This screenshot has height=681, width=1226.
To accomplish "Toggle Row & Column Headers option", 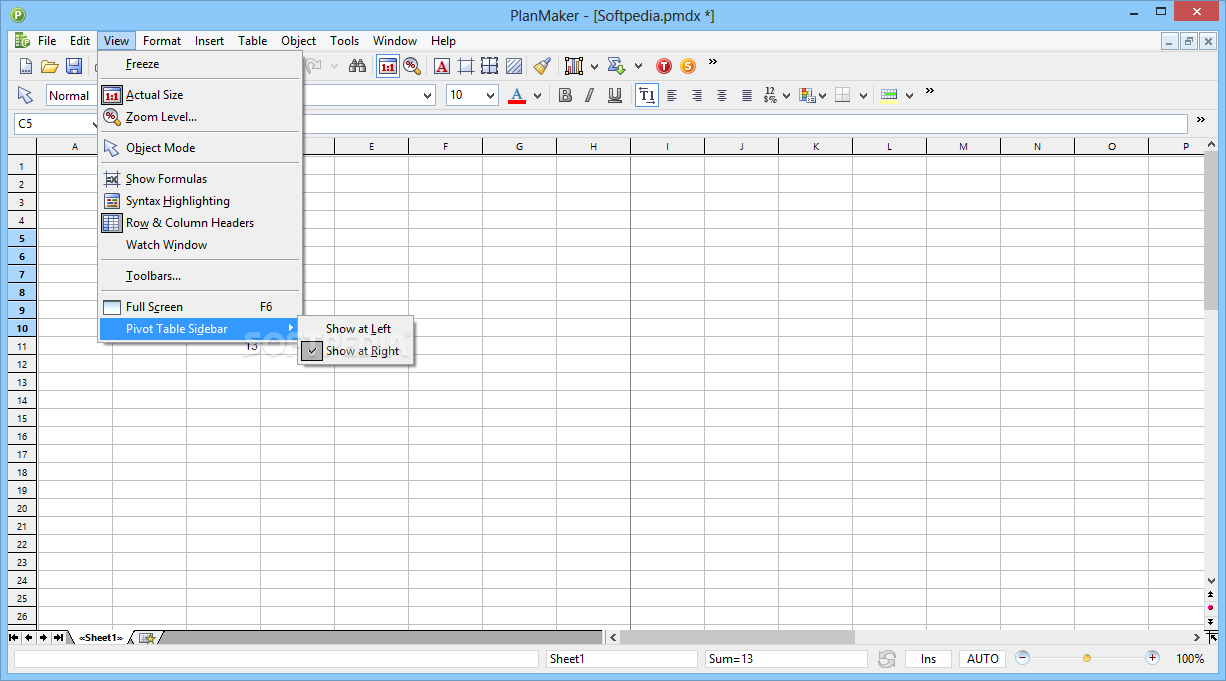I will pyautogui.click(x=200, y=223).
